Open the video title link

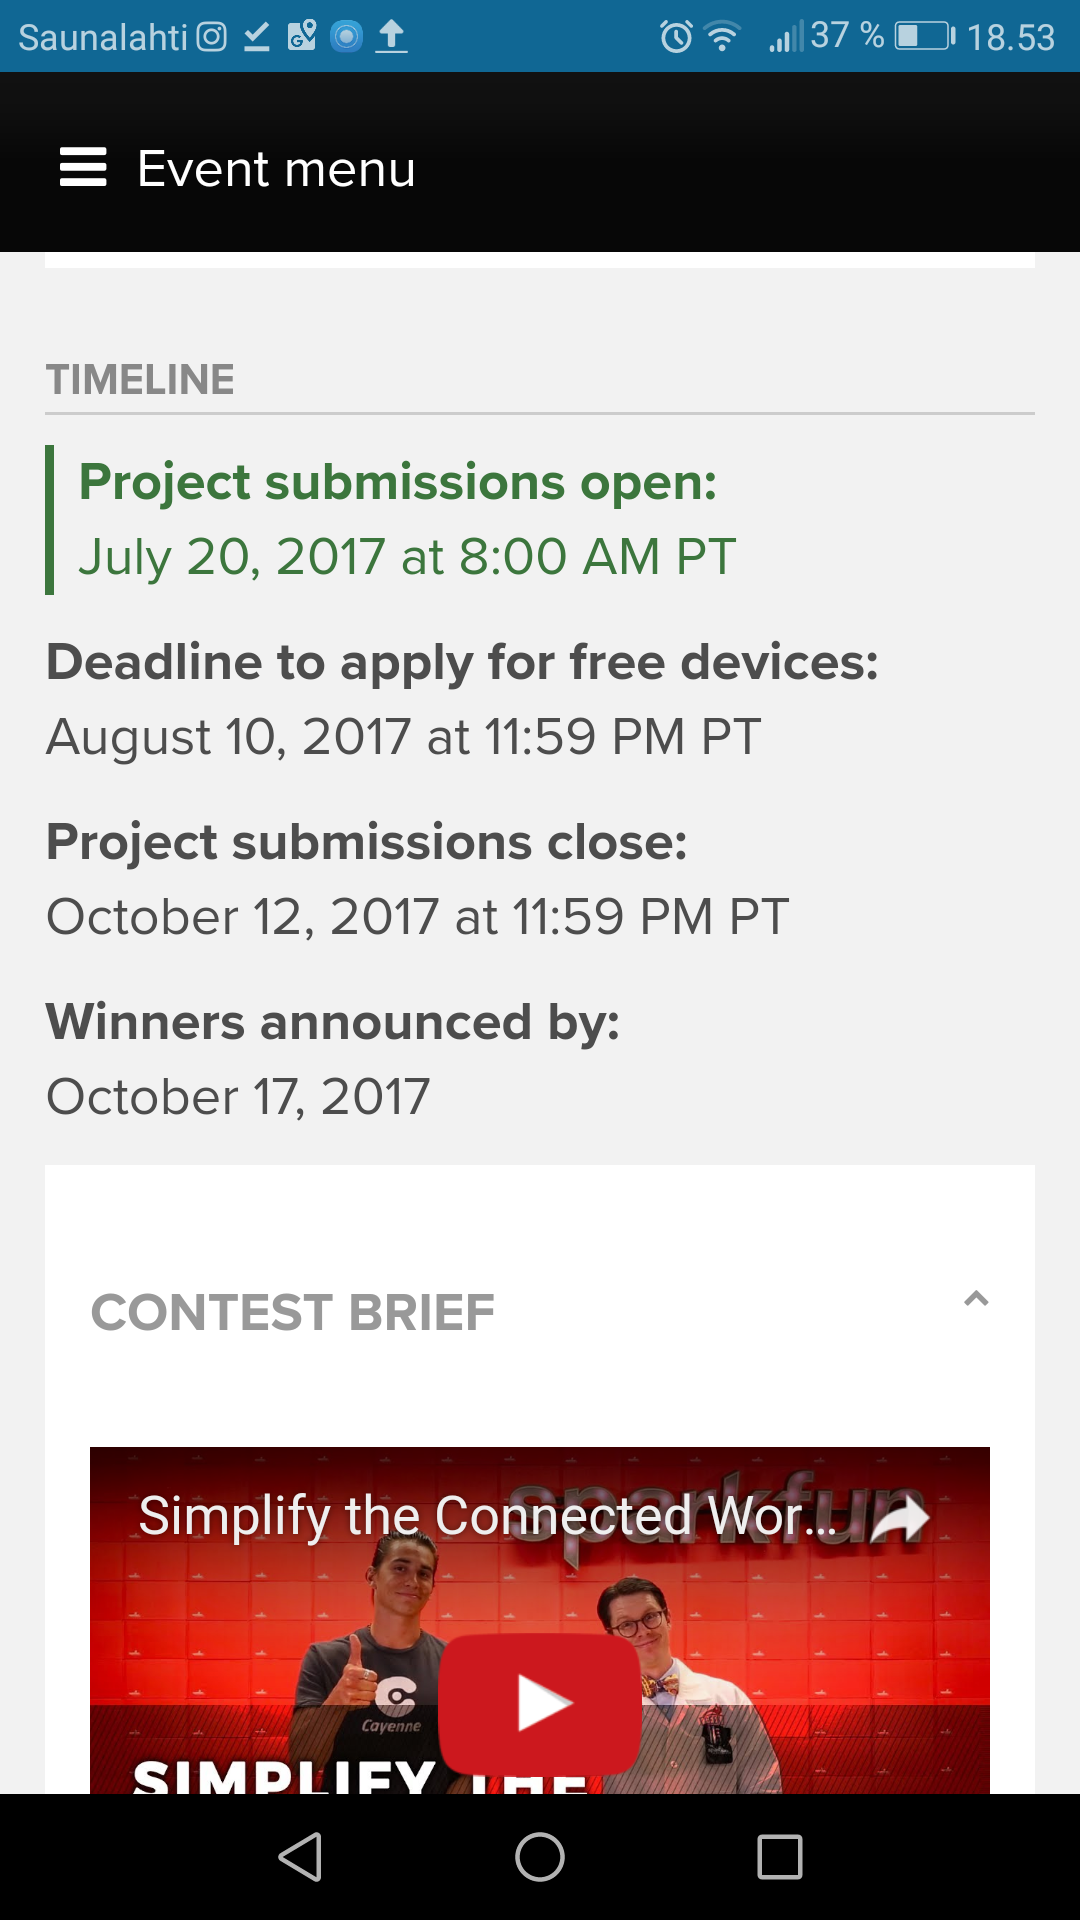486,1516
